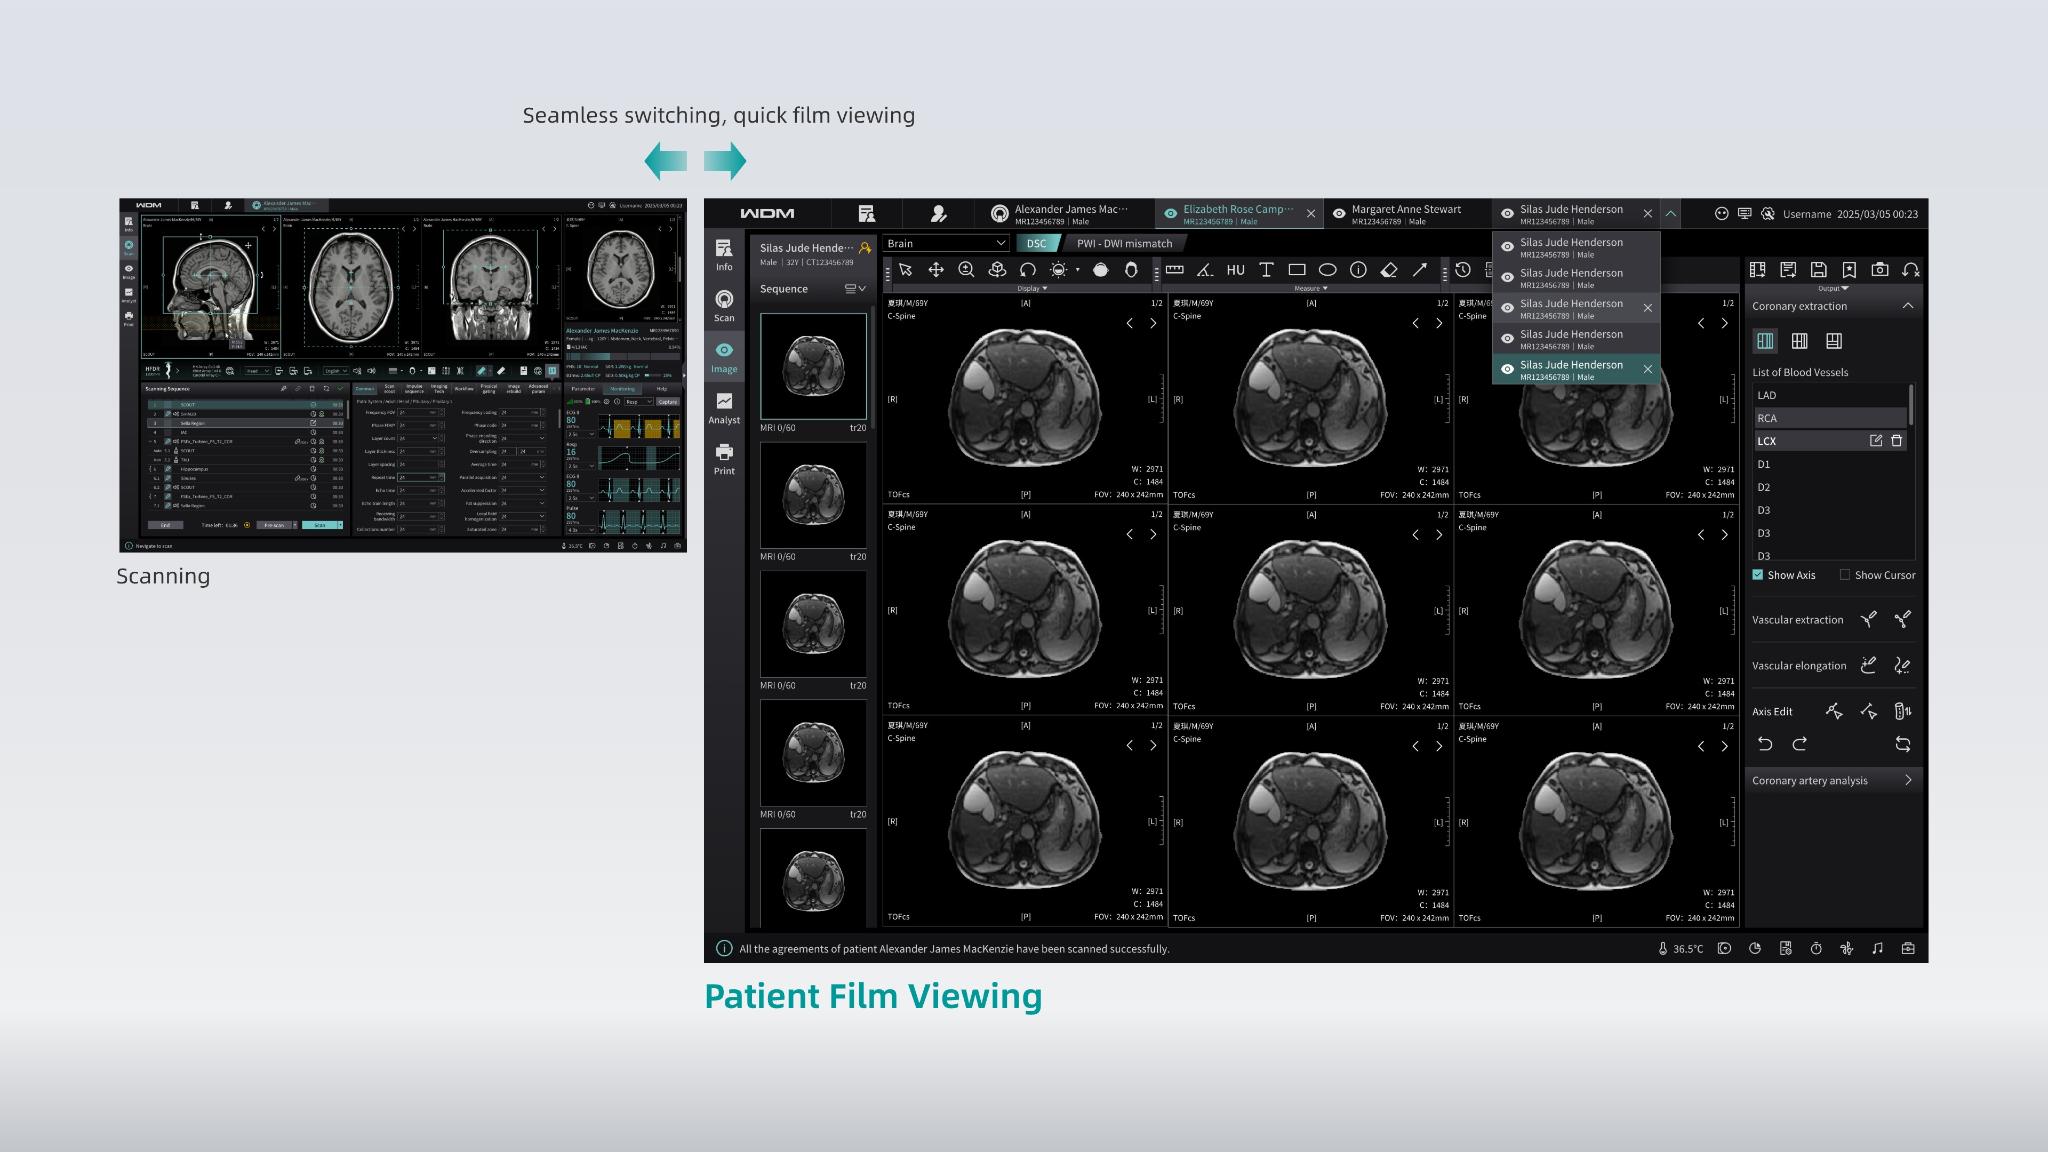Activate the pan move tool
Screen dimensions: 2048x1152
(x=936, y=270)
